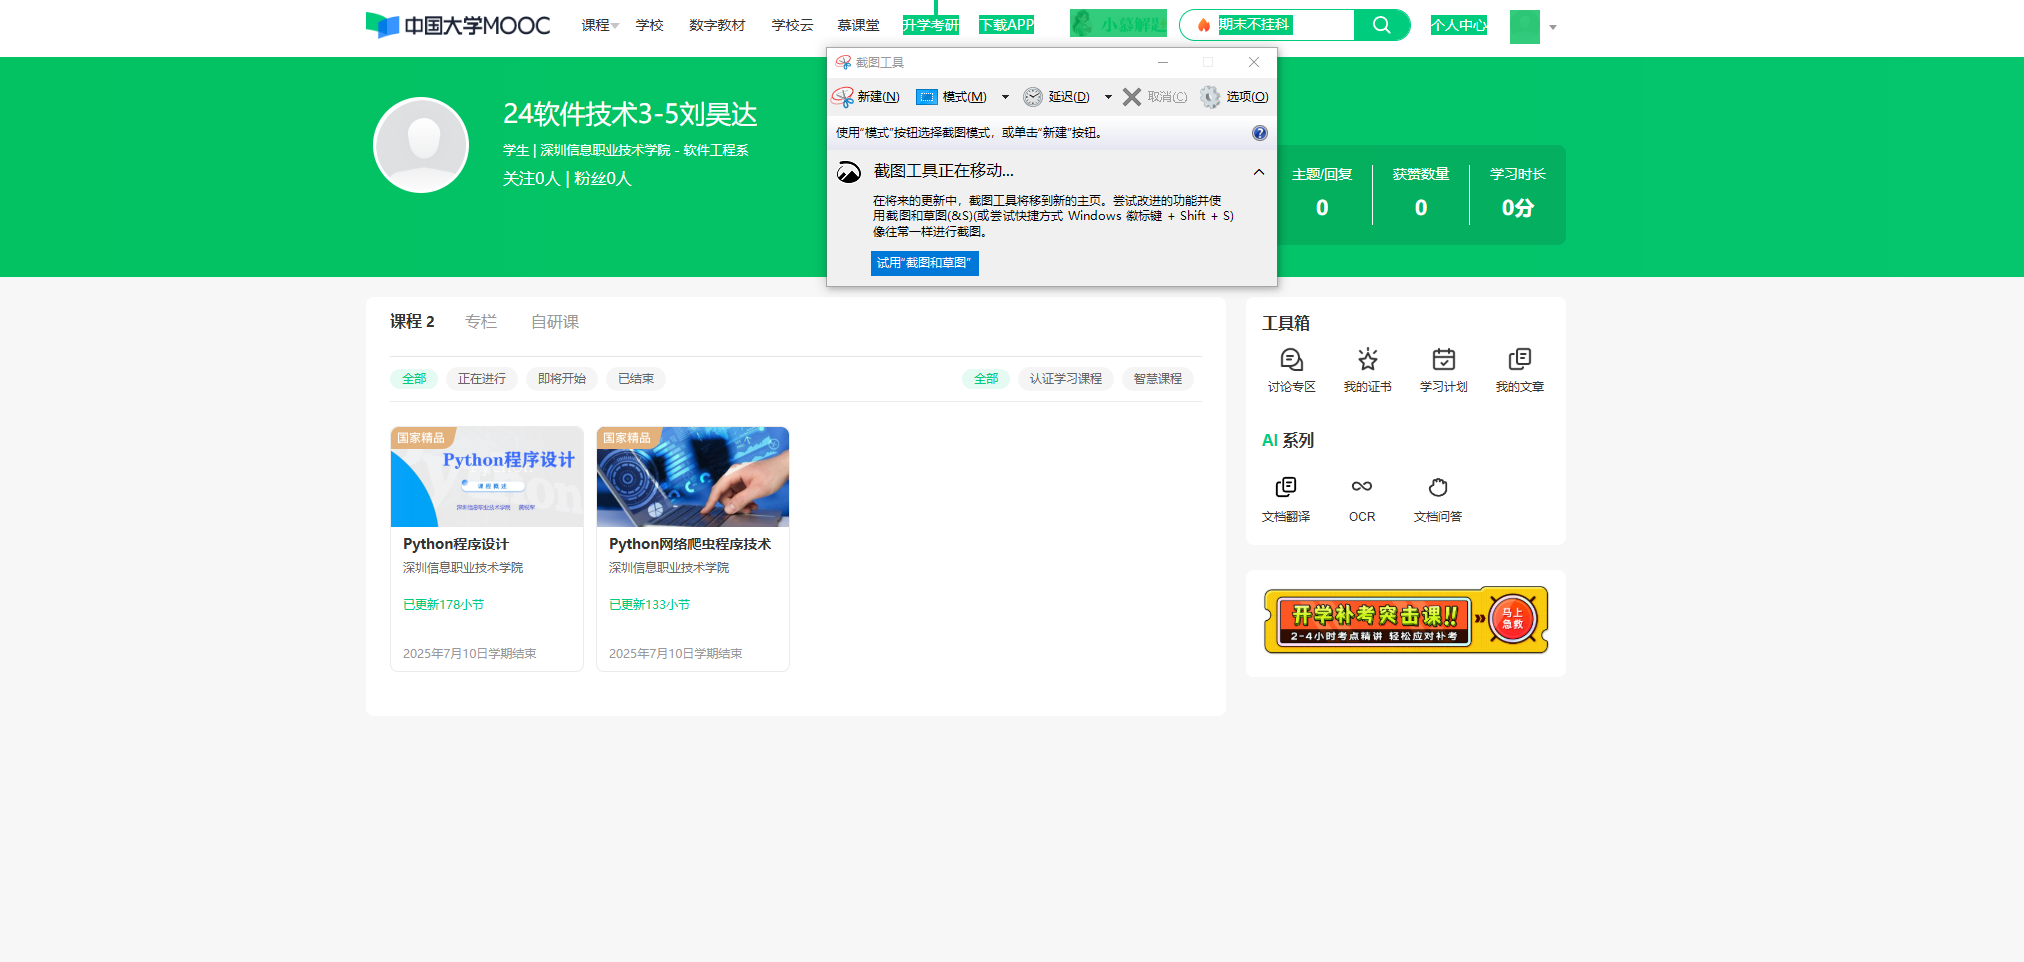Click the 粉丝0人 text

[603, 179]
